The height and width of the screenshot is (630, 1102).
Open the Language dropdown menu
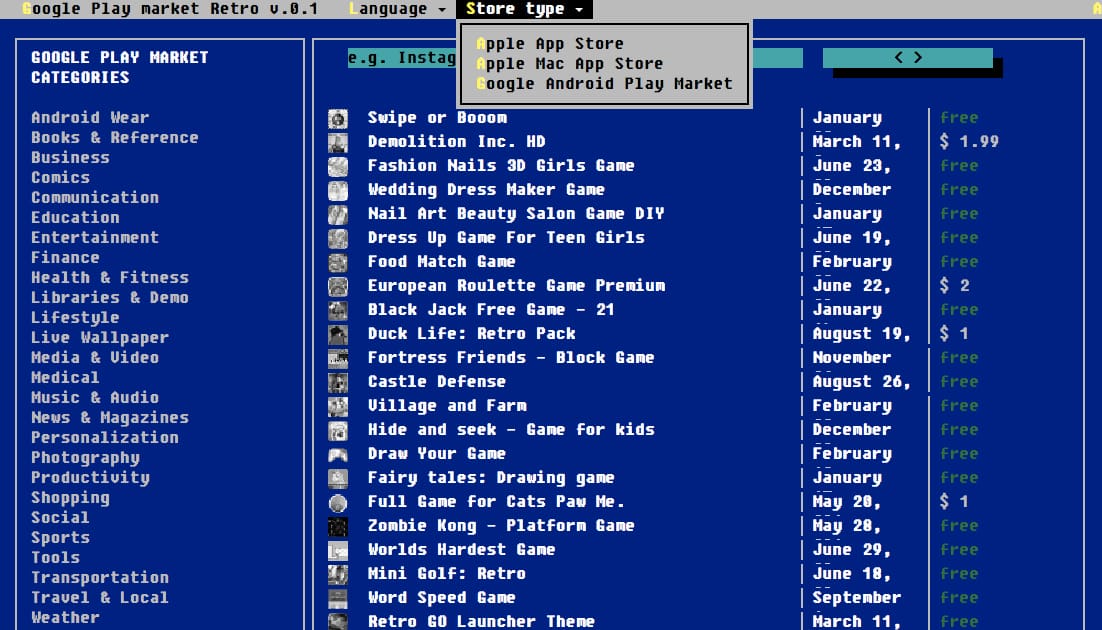pos(398,9)
